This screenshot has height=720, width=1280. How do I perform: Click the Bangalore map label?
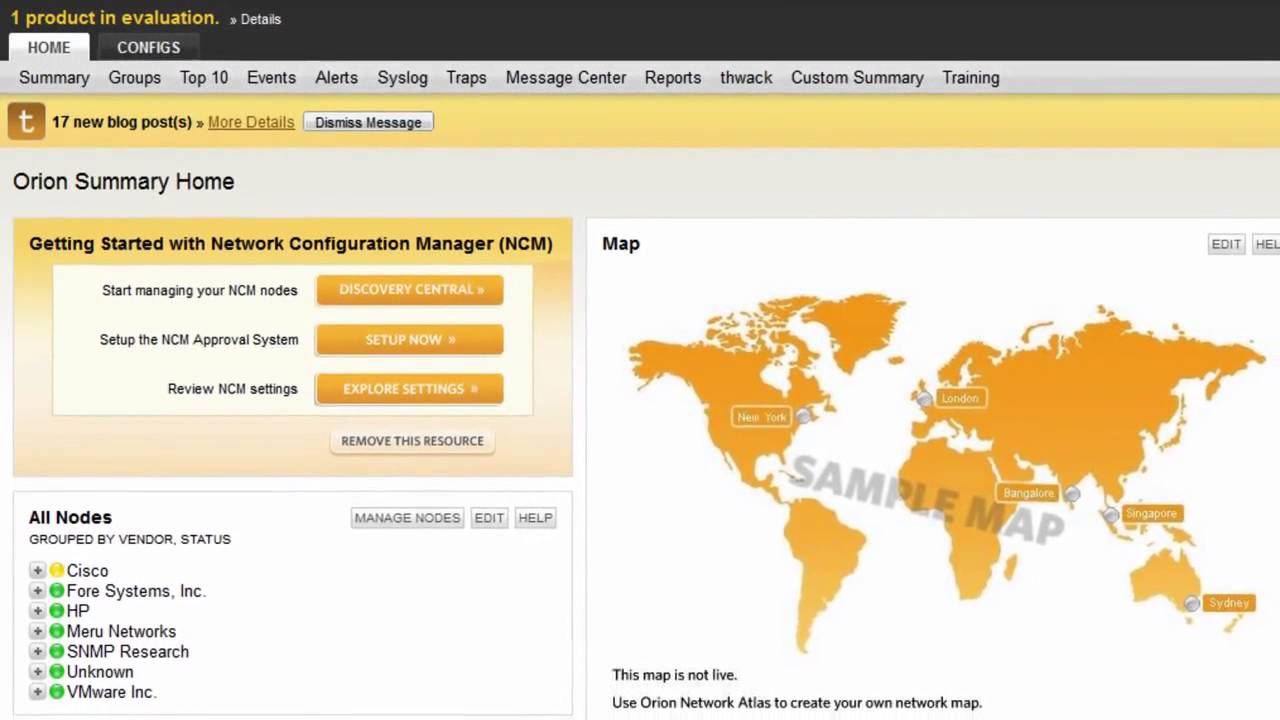[1029, 493]
